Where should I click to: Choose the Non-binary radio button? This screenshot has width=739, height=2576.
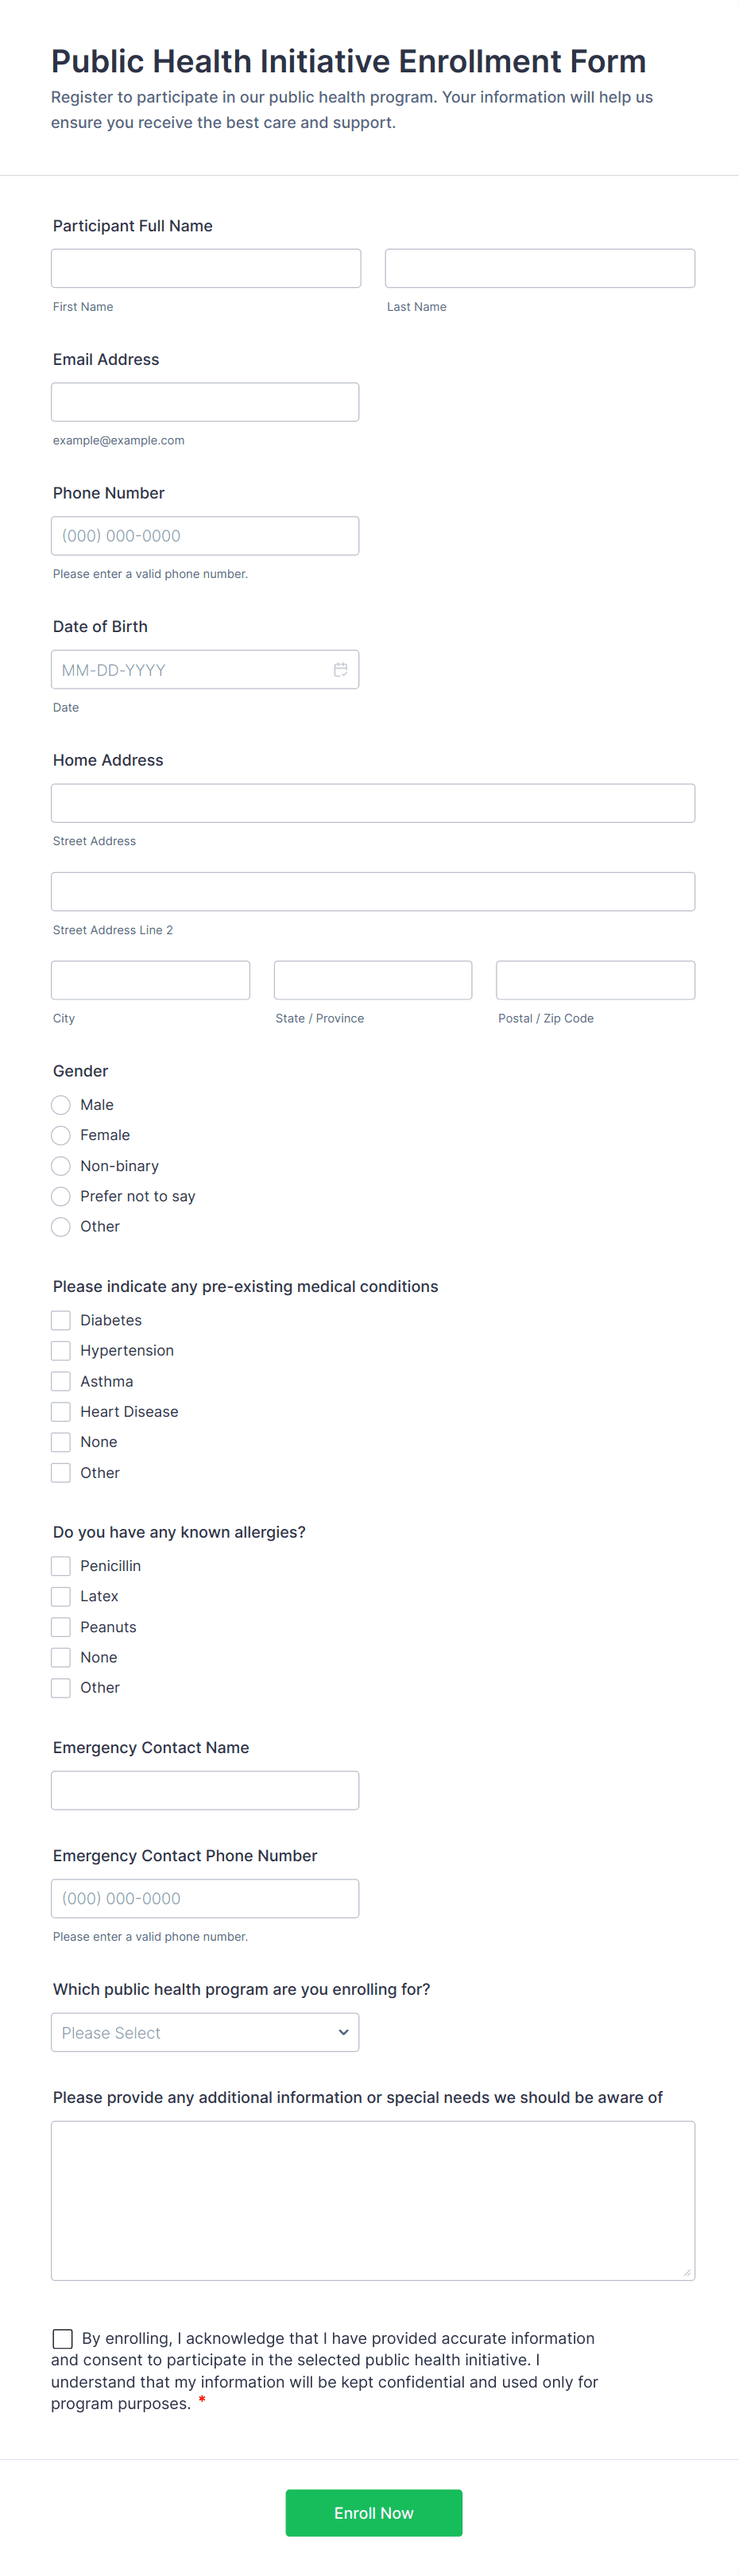pyautogui.click(x=61, y=1166)
